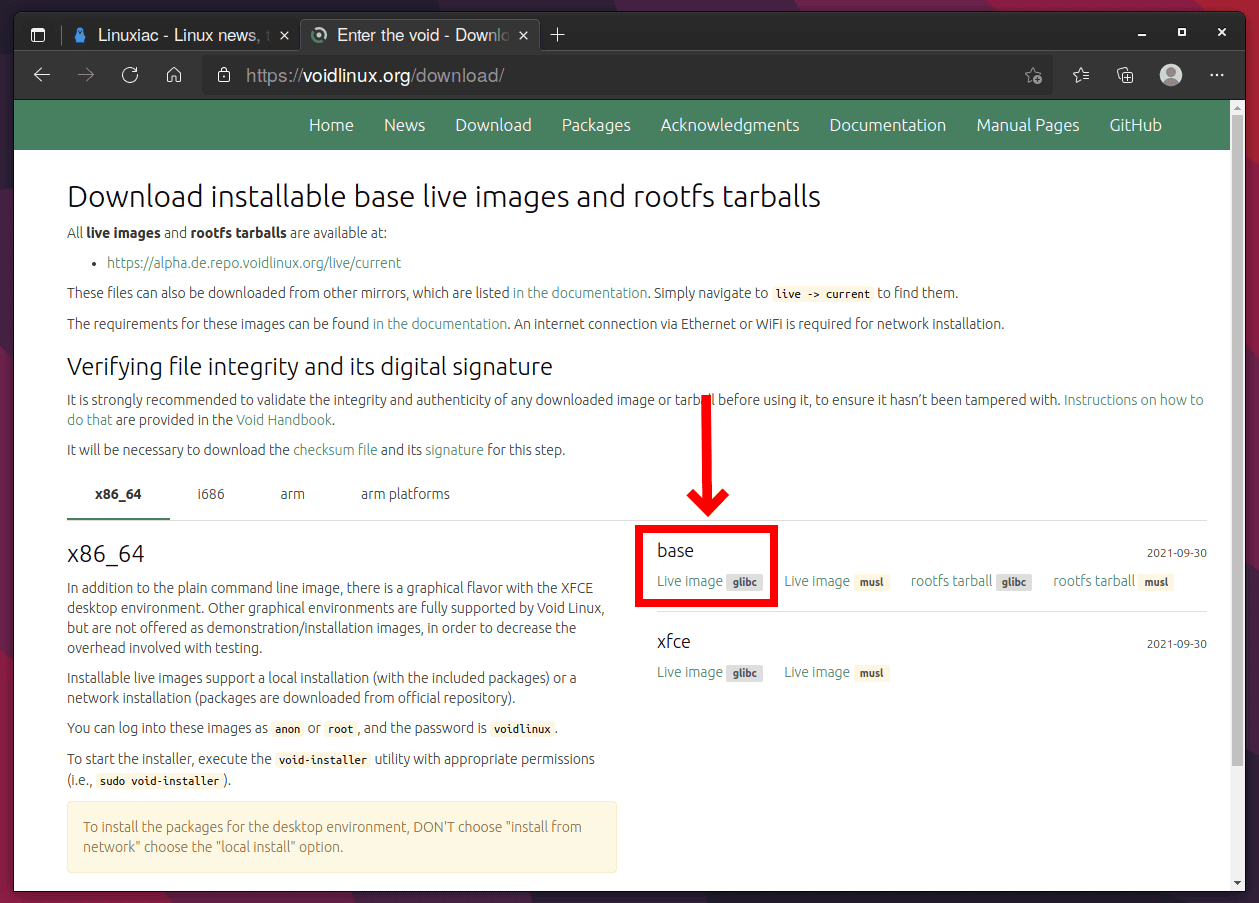Image resolution: width=1259 pixels, height=903 pixels.
Task: Reload the page with refresh icon
Action: point(130,75)
